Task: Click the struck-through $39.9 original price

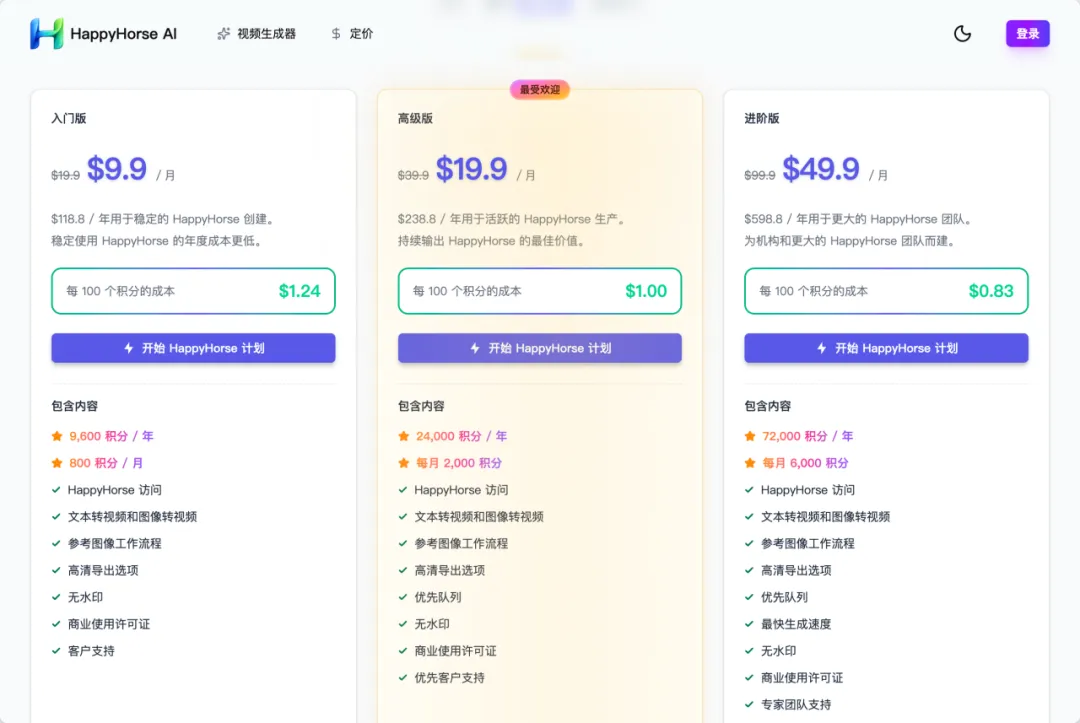Action: pos(413,176)
